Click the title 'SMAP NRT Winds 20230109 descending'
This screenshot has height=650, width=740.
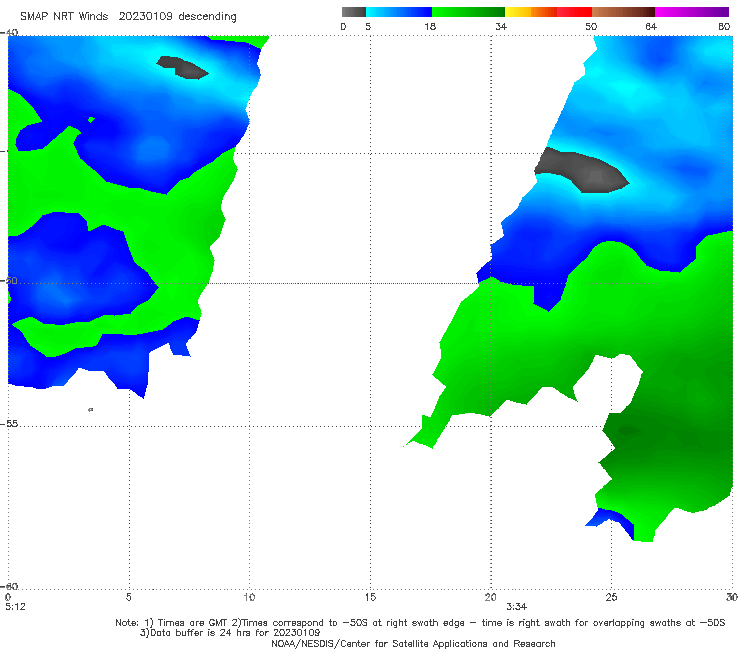click(128, 17)
